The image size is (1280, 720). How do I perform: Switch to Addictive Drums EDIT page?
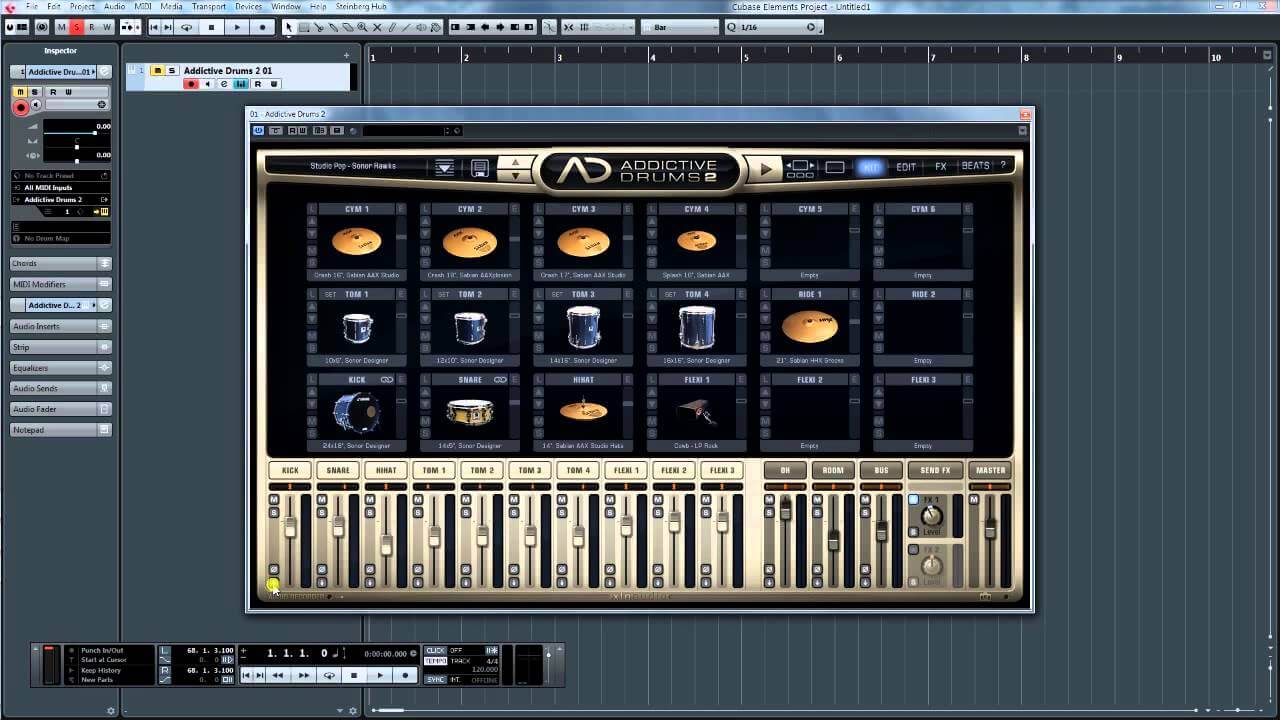click(906, 167)
